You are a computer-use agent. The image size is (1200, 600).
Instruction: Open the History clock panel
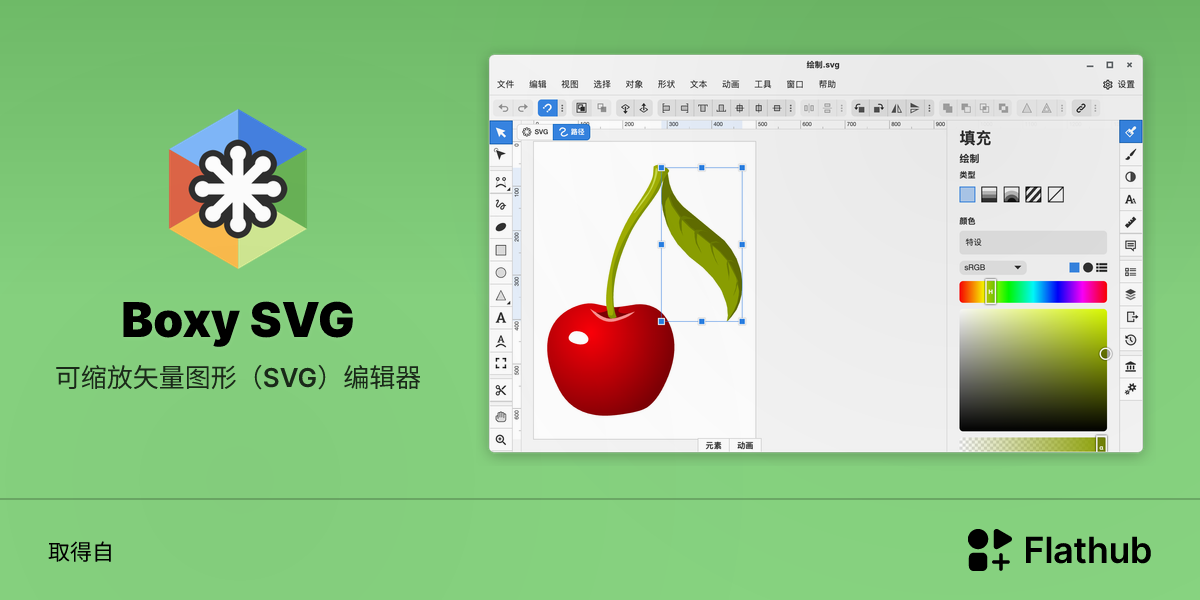click(x=1131, y=341)
